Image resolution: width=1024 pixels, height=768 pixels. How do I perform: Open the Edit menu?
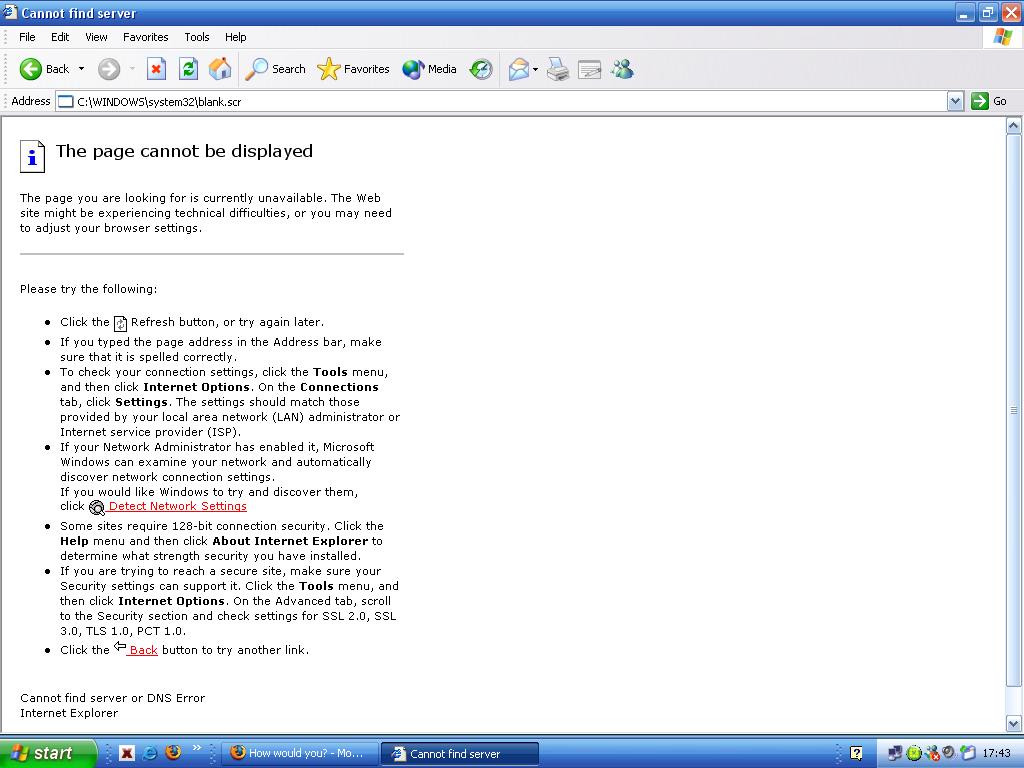60,37
